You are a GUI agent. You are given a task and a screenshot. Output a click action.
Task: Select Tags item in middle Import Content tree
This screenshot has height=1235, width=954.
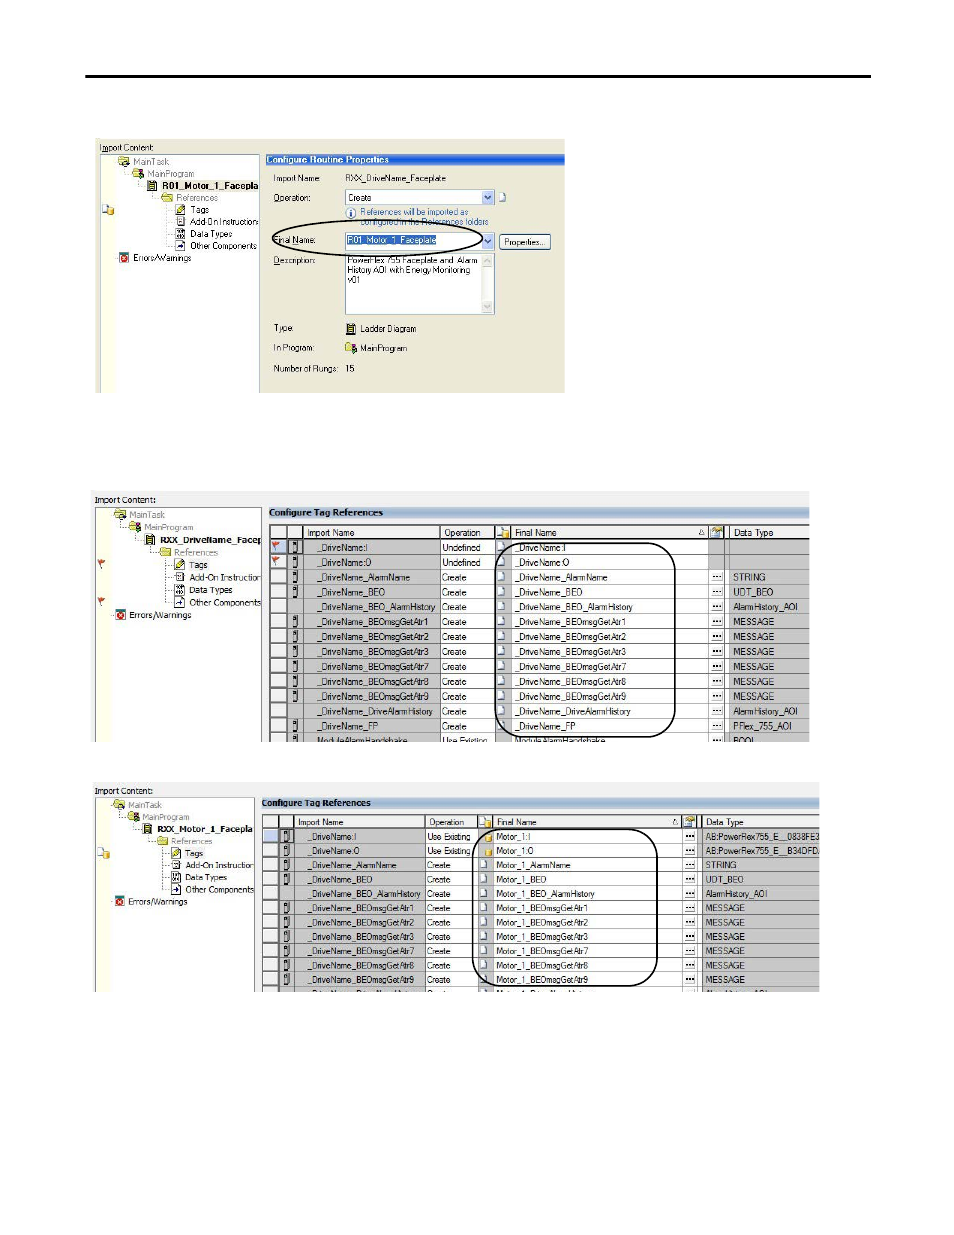coord(198,565)
